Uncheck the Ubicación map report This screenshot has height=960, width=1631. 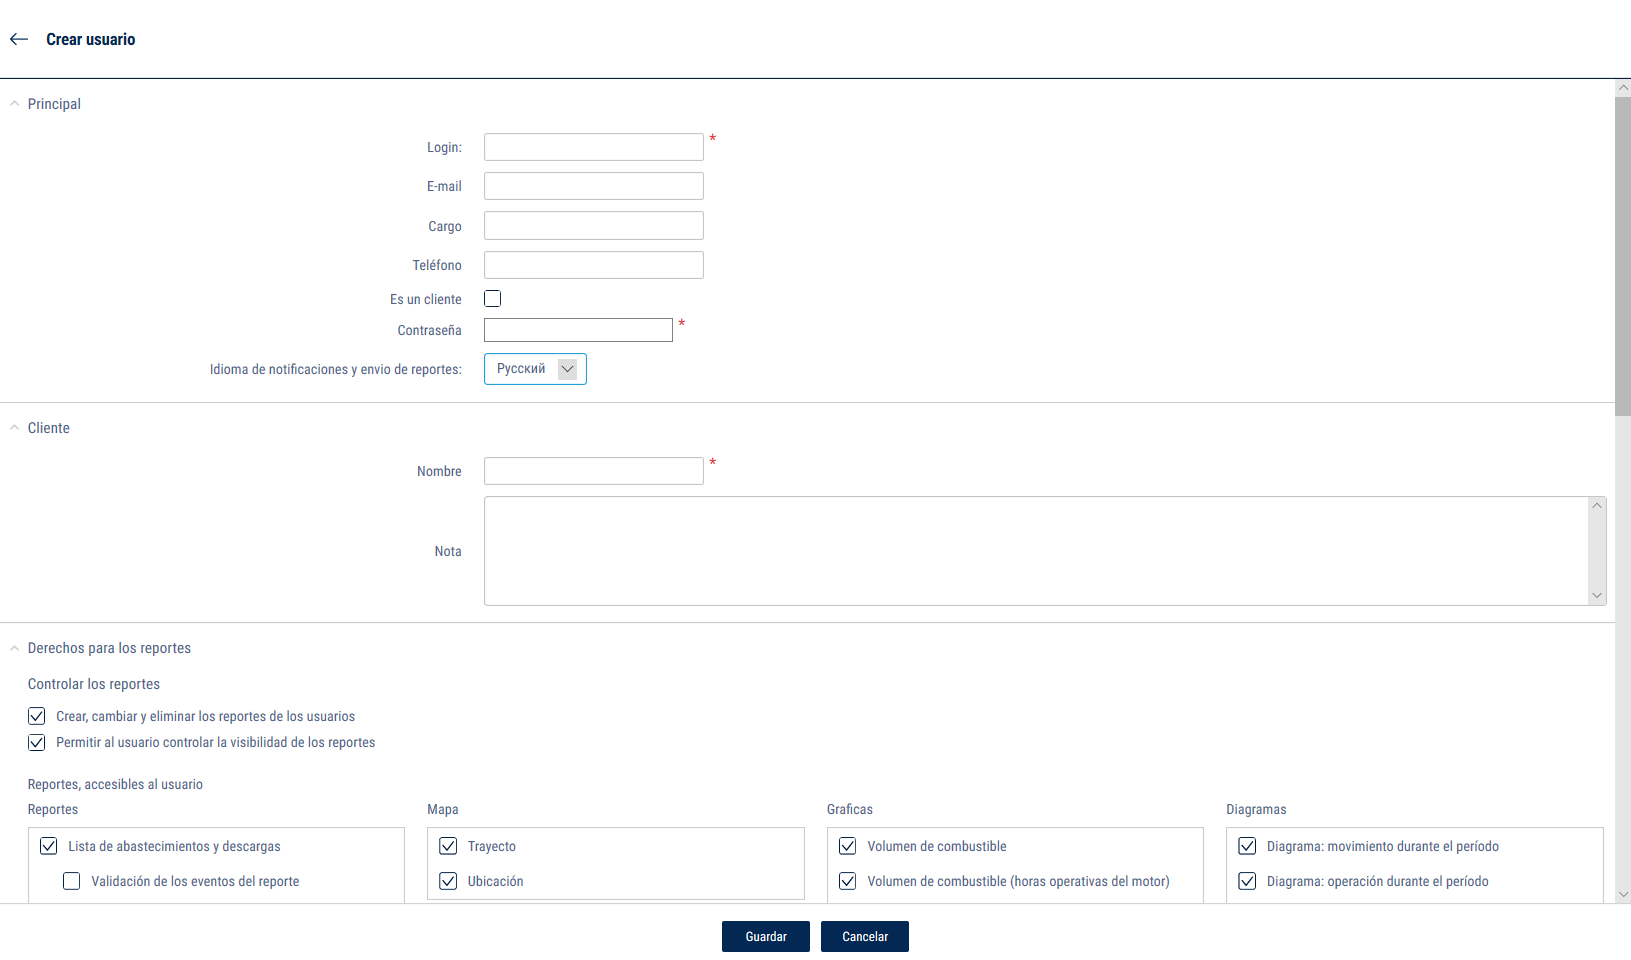click(448, 881)
